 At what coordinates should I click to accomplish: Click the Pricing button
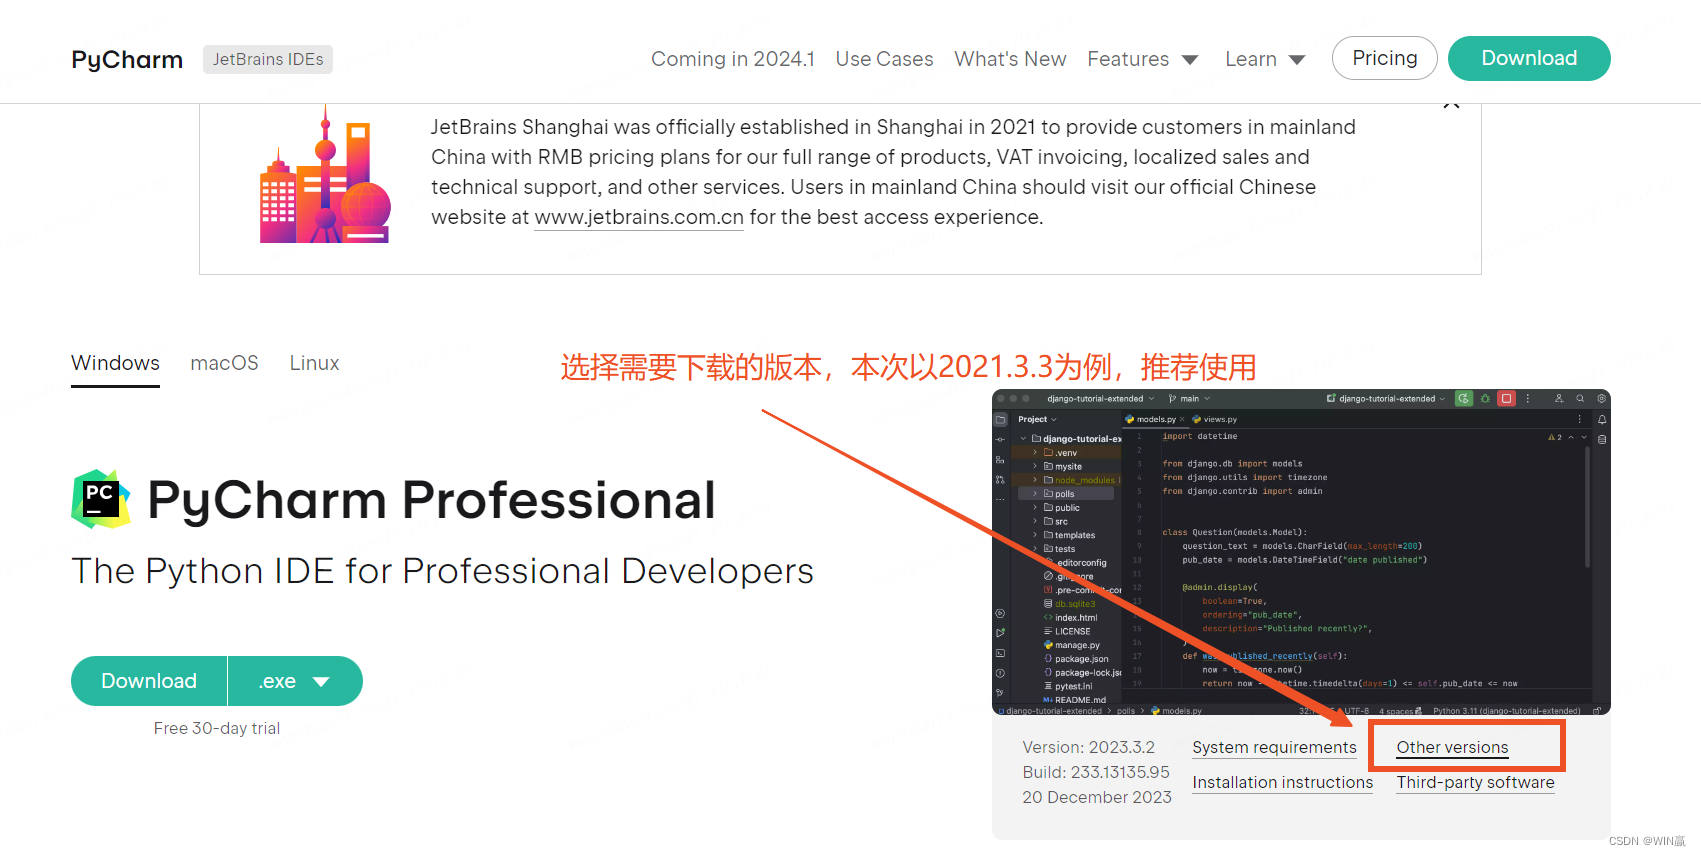(x=1384, y=58)
